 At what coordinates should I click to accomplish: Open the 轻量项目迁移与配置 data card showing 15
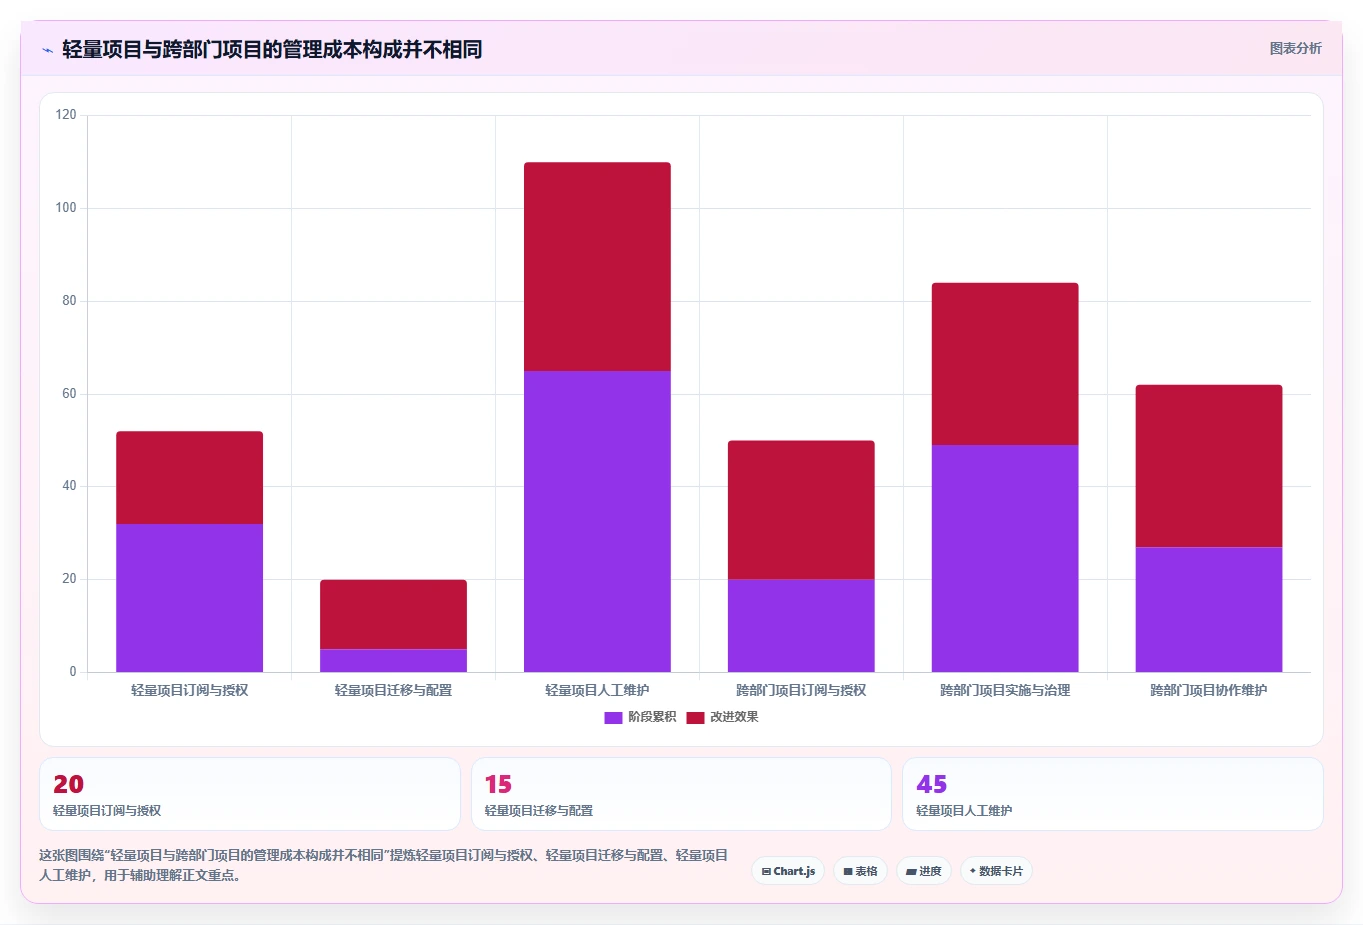681,794
